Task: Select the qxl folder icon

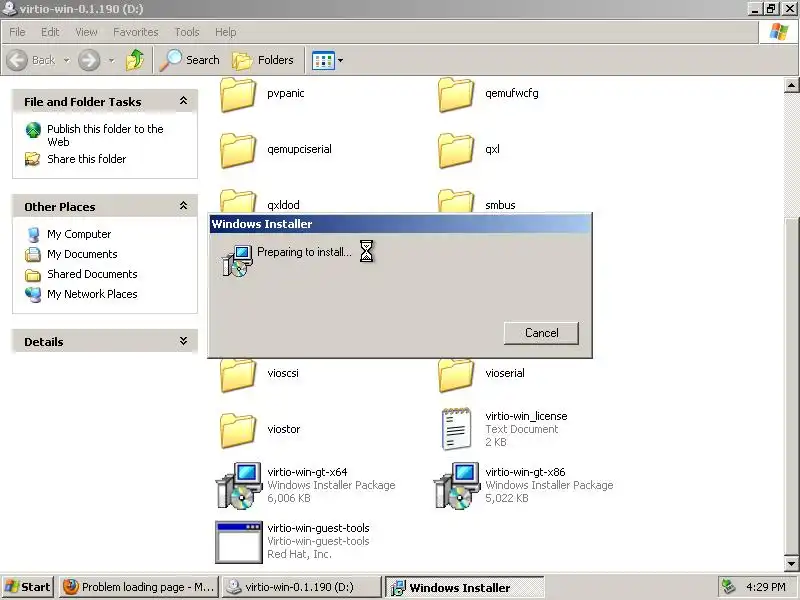Action: (x=456, y=151)
